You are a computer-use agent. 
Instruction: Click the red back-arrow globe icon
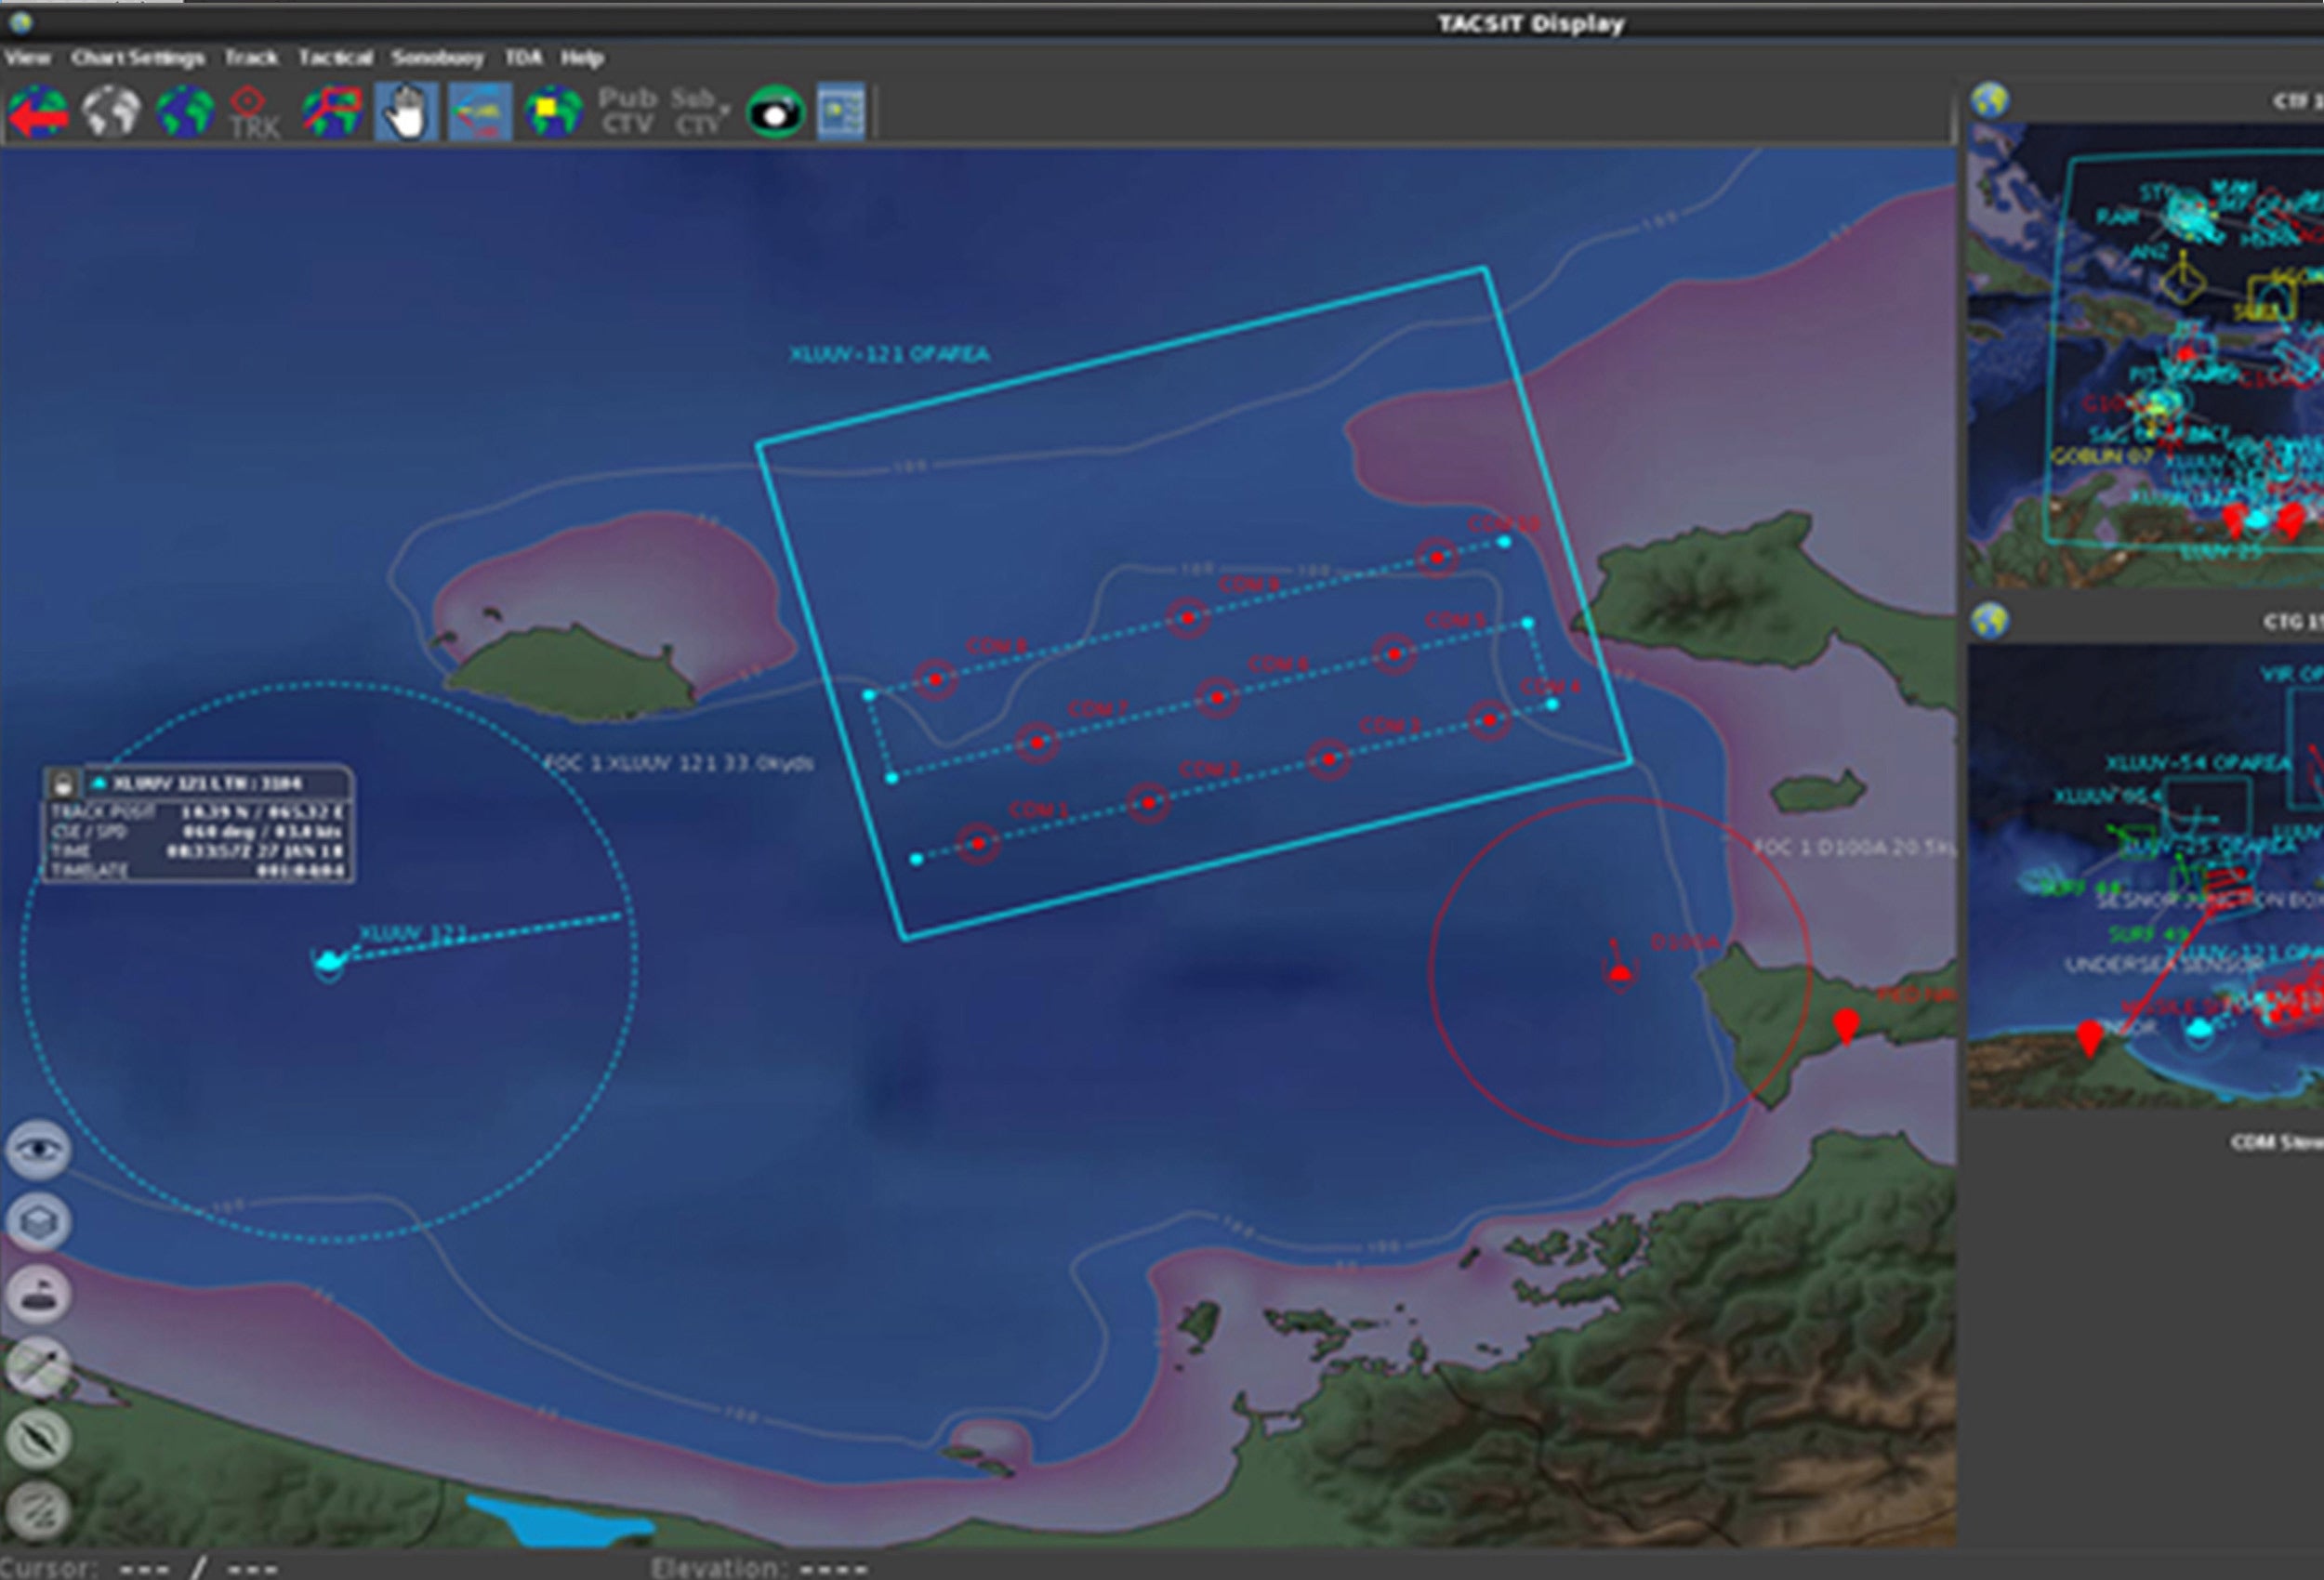(x=38, y=112)
